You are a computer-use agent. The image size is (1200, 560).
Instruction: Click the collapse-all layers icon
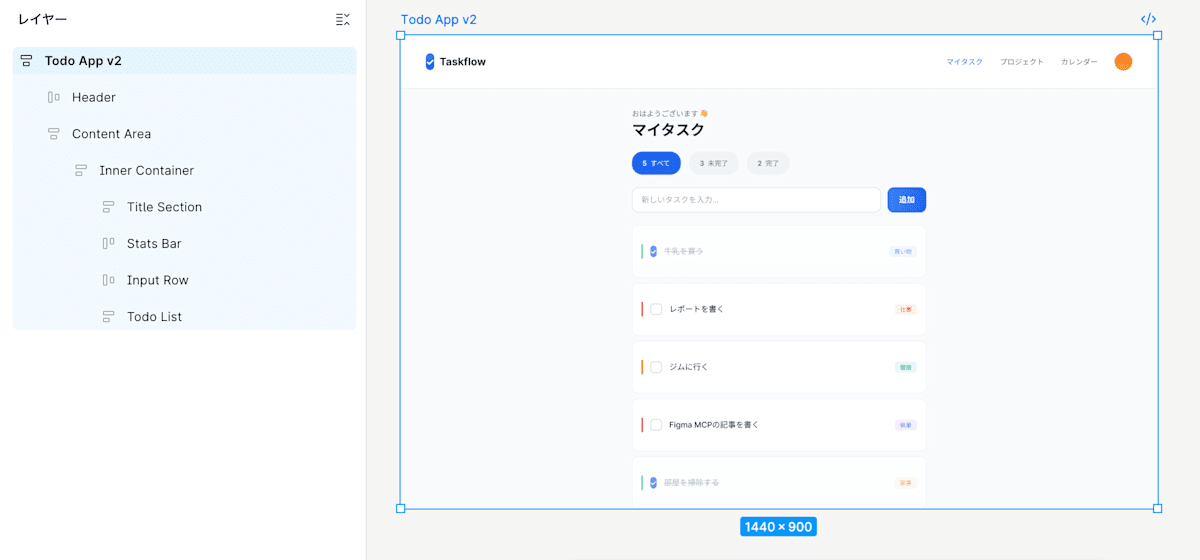(343, 19)
